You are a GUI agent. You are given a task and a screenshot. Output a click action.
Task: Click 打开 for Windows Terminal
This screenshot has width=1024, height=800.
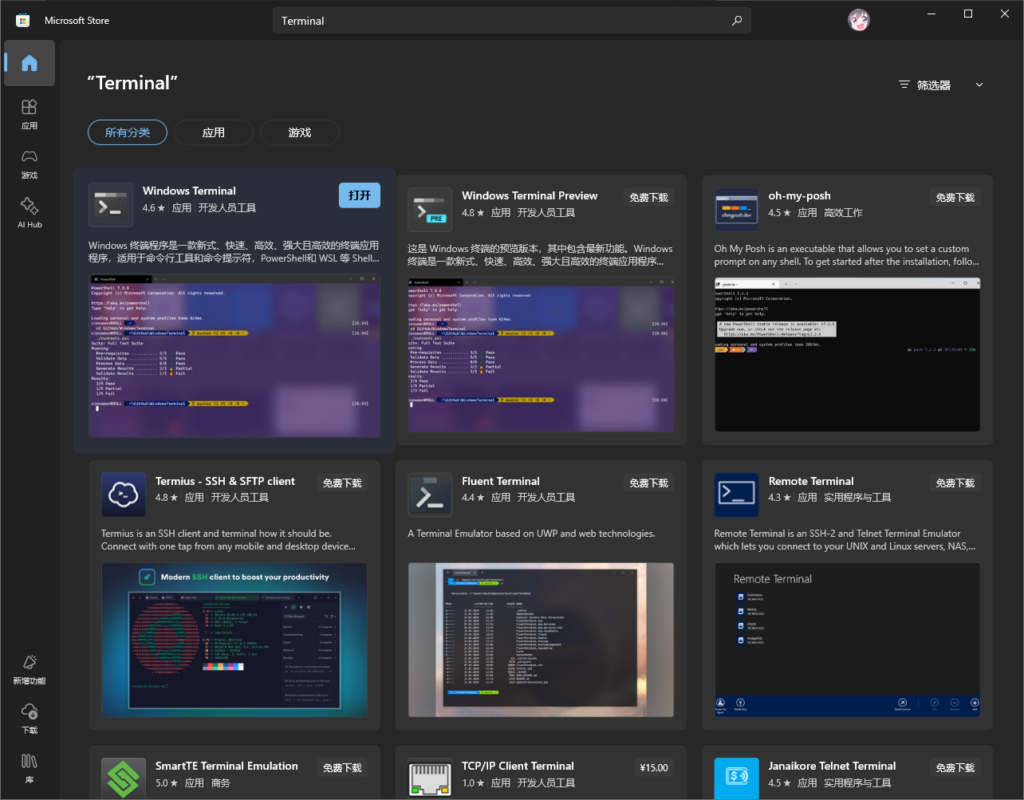tap(359, 195)
